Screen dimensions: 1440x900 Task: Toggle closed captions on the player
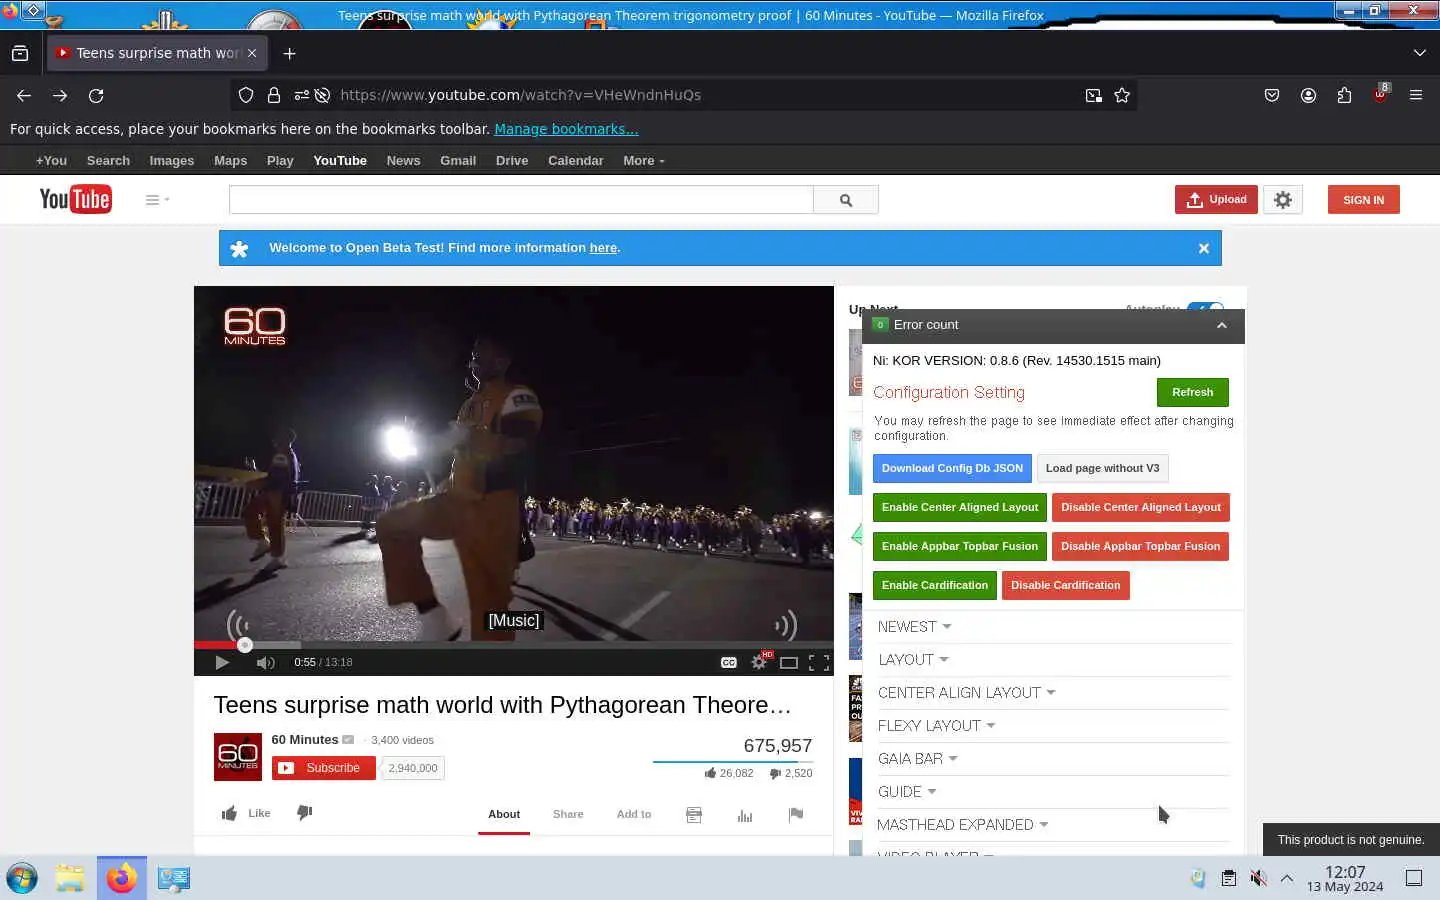(729, 662)
